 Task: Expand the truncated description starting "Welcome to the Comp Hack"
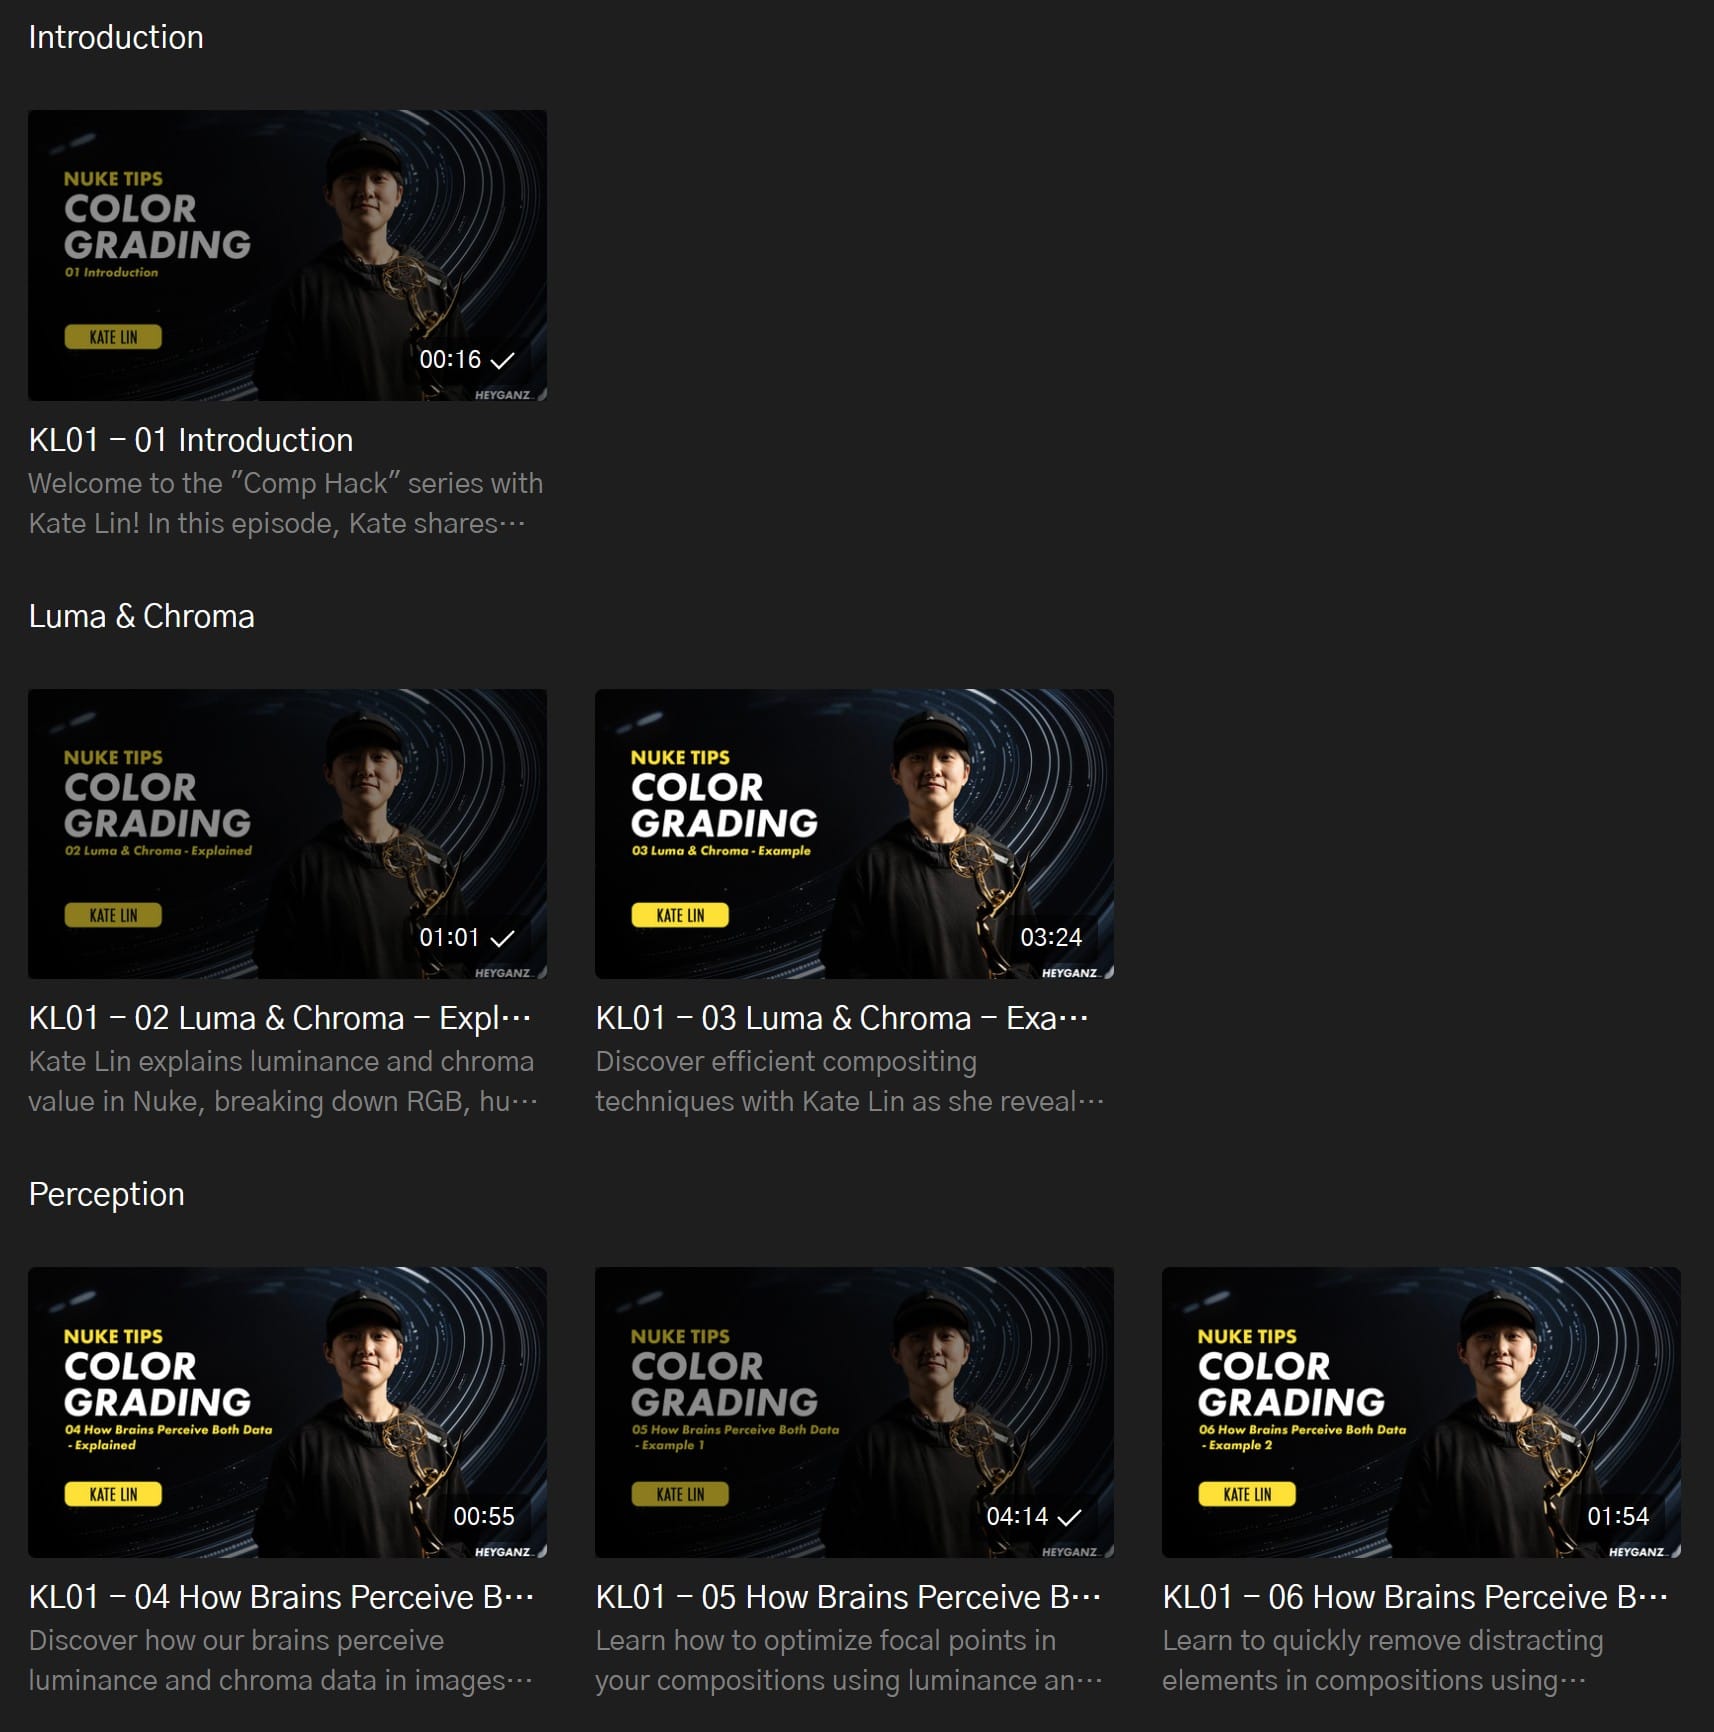coord(285,503)
